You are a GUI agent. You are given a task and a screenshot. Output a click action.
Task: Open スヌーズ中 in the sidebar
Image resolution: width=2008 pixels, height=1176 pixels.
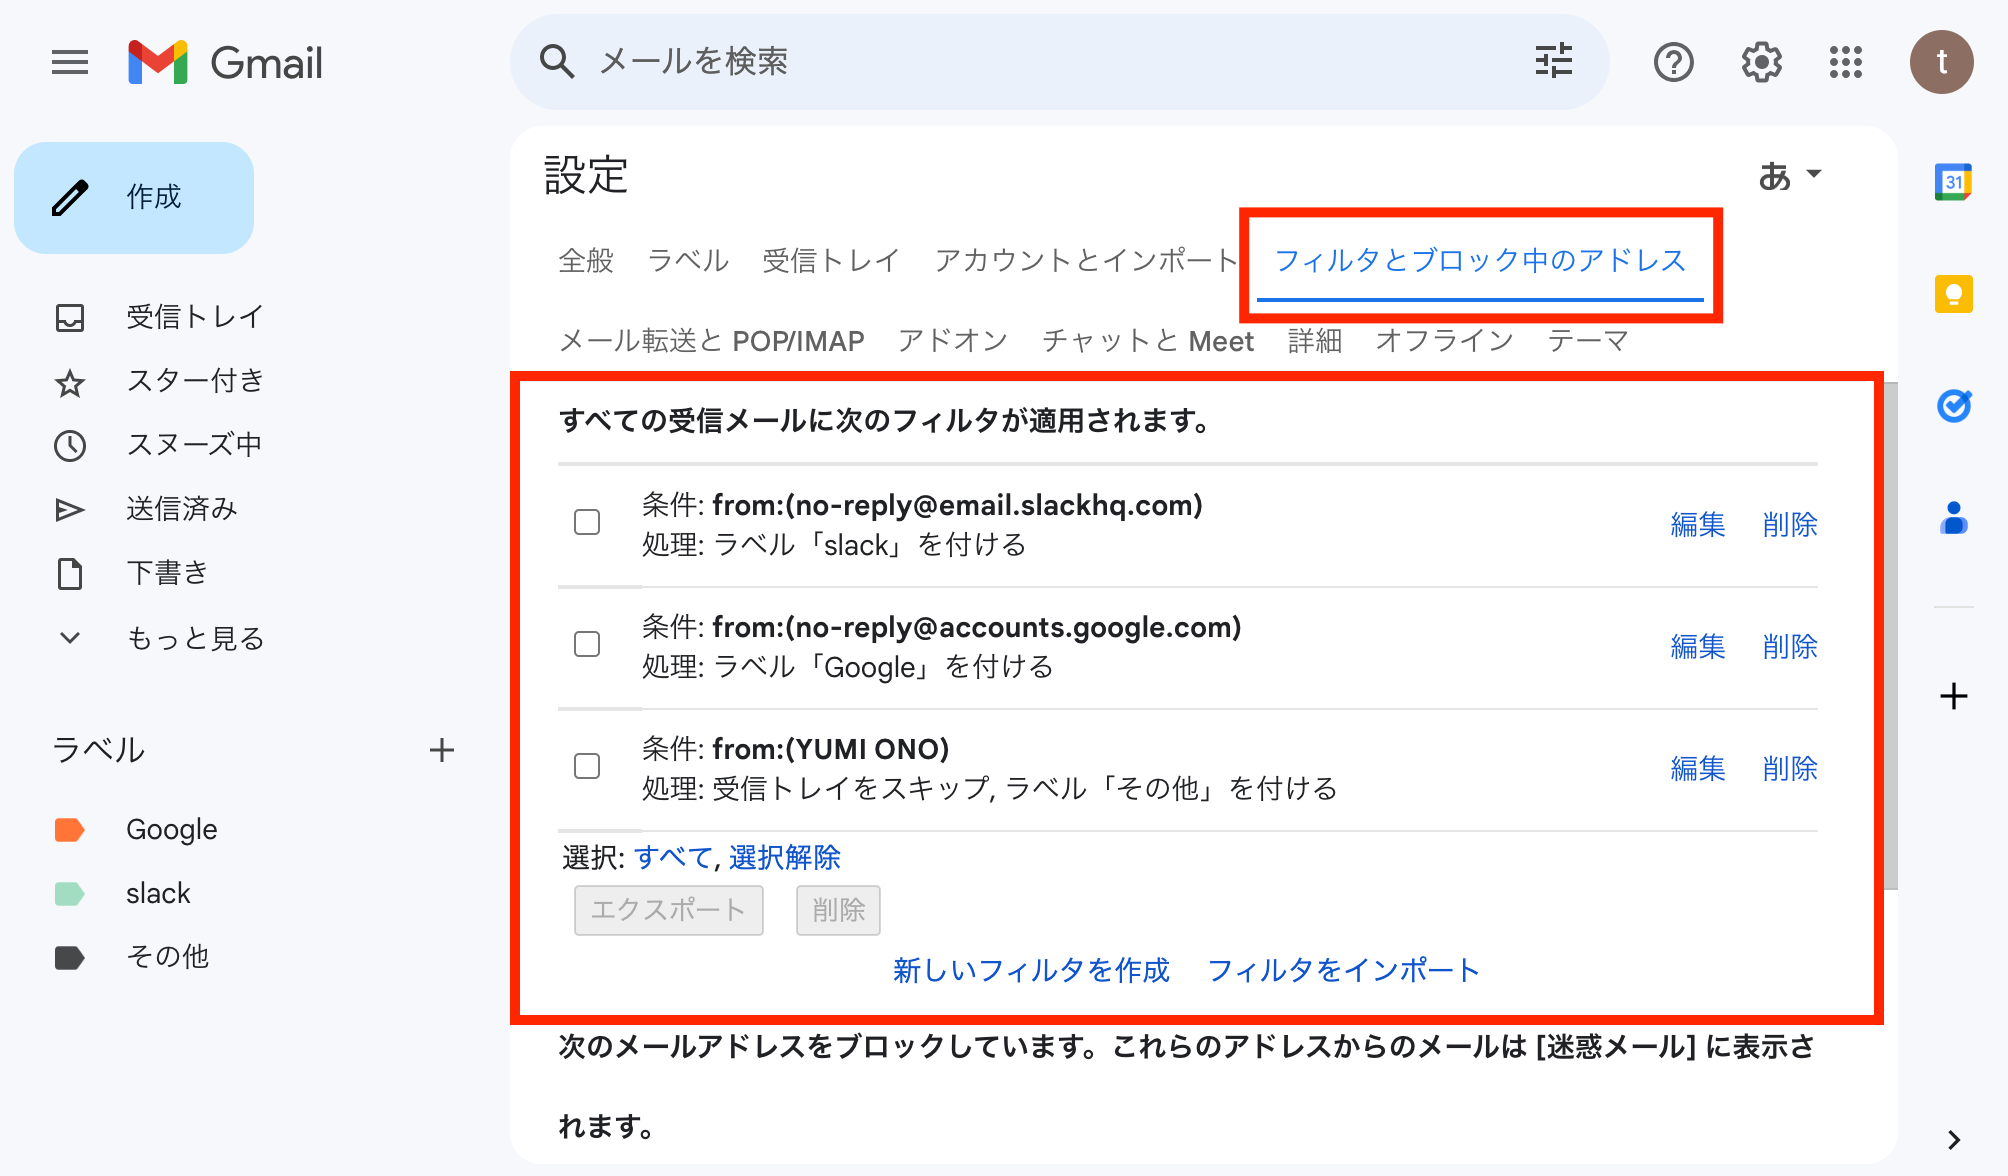pyautogui.click(x=194, y=445)
